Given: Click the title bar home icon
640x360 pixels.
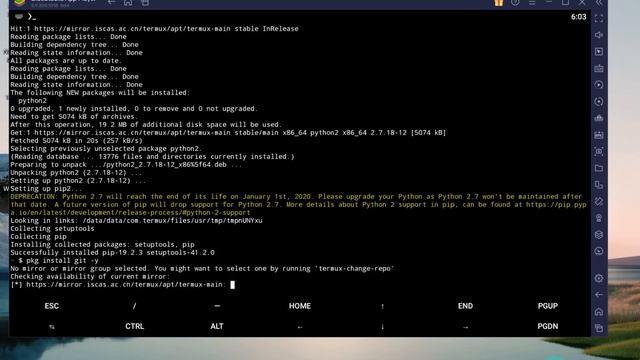Looking at the screenshot, I should click(x=128, y=3).
